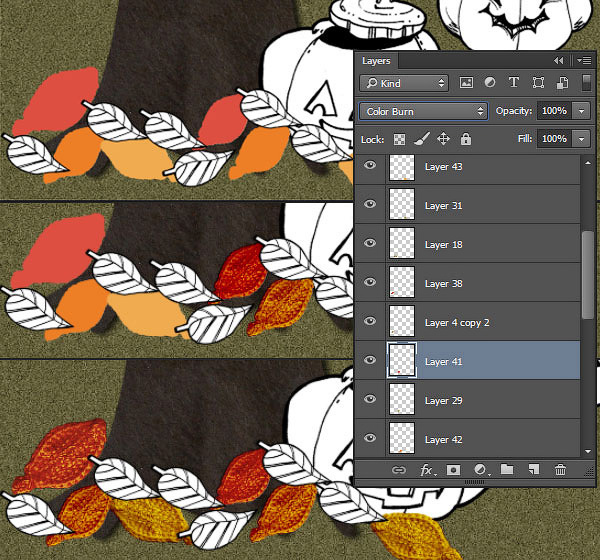Click the Link layers icon
The height and width of the screenshot is (560, 600).
coord(399,470)
